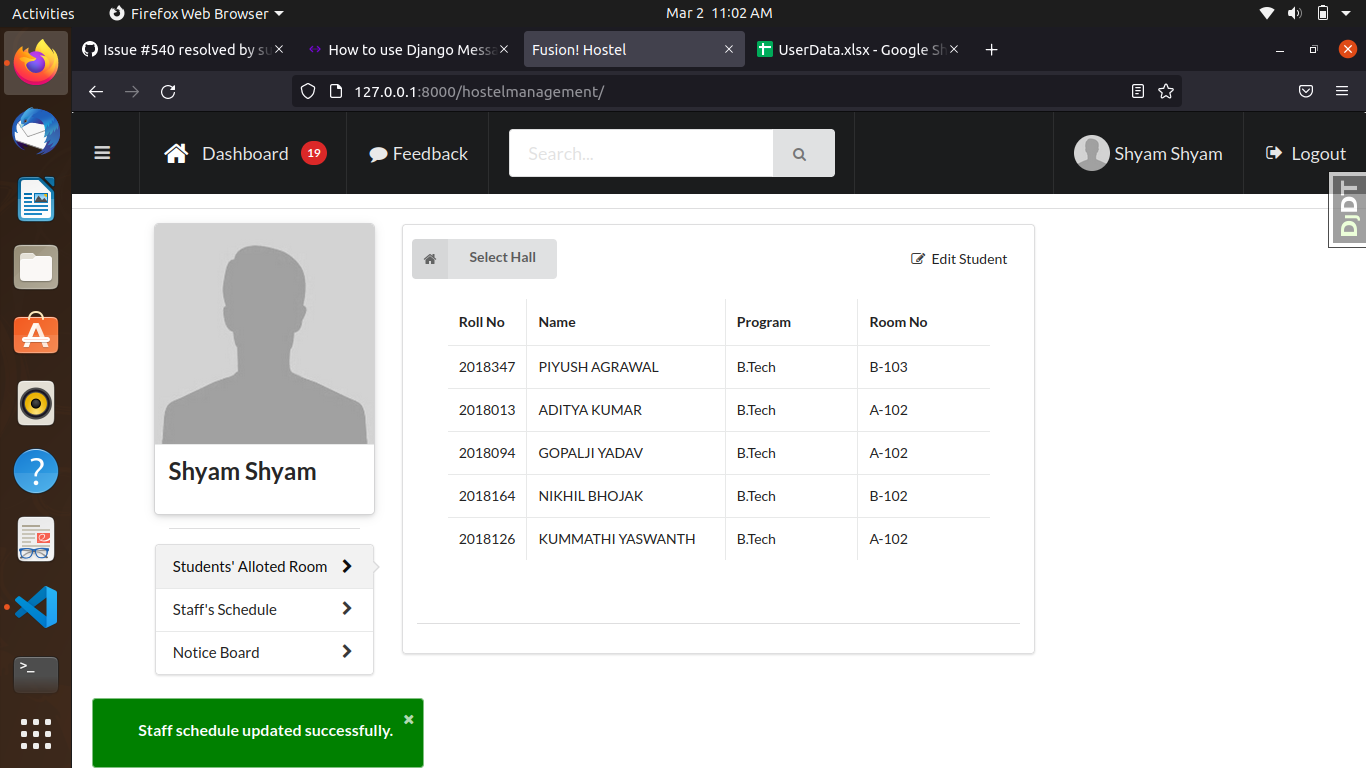
Task: Open the Pocket save icon
Action: click(1305, 91)
